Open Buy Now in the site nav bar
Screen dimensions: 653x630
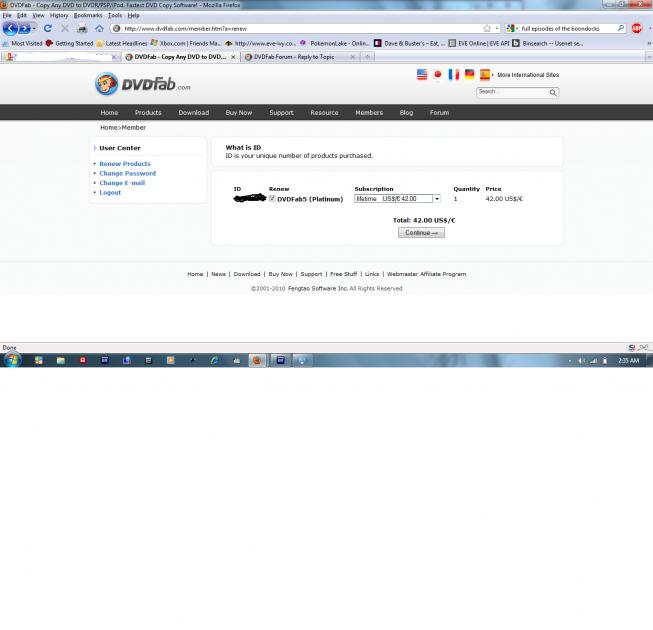pos(239,113)
